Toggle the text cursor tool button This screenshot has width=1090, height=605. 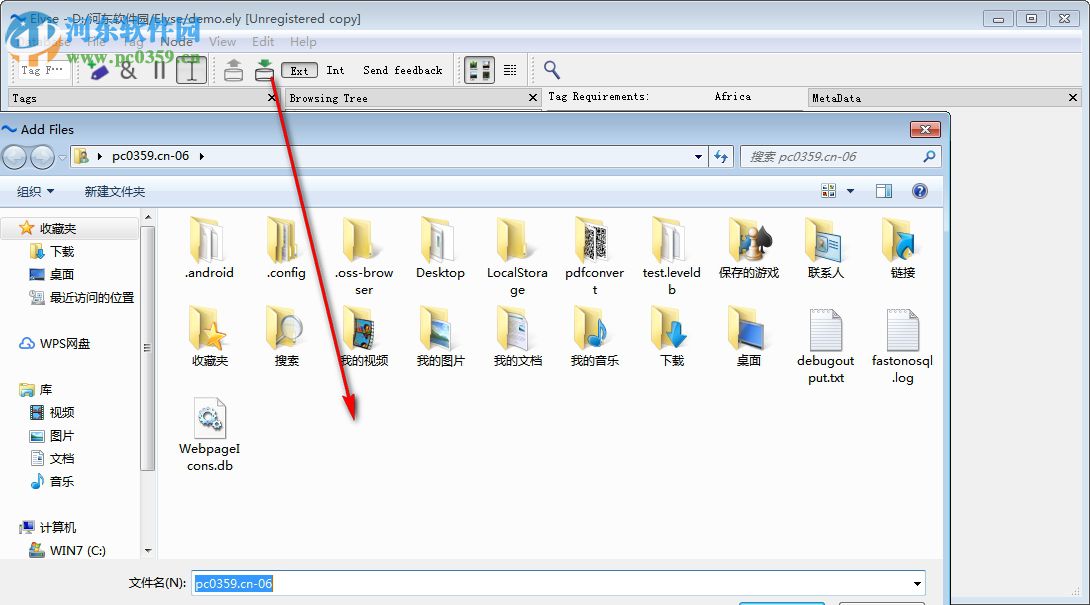(191, 70)
